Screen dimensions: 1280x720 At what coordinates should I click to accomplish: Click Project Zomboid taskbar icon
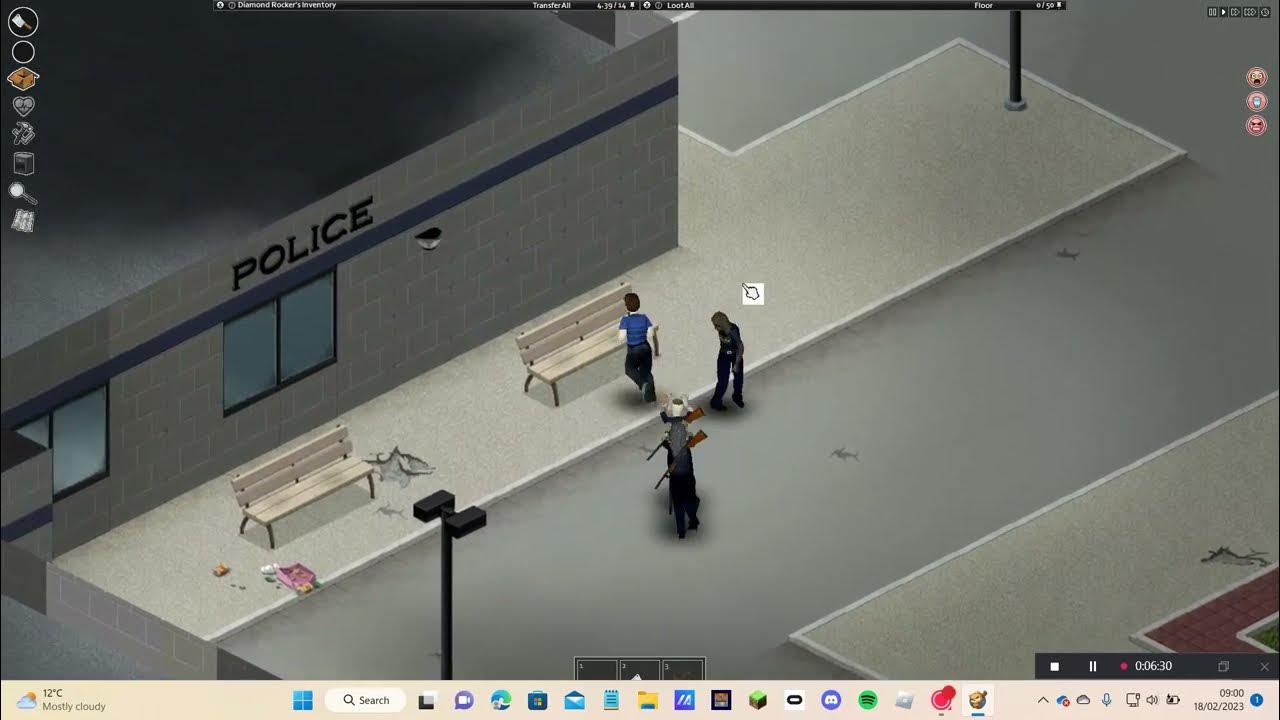[977, 700]
